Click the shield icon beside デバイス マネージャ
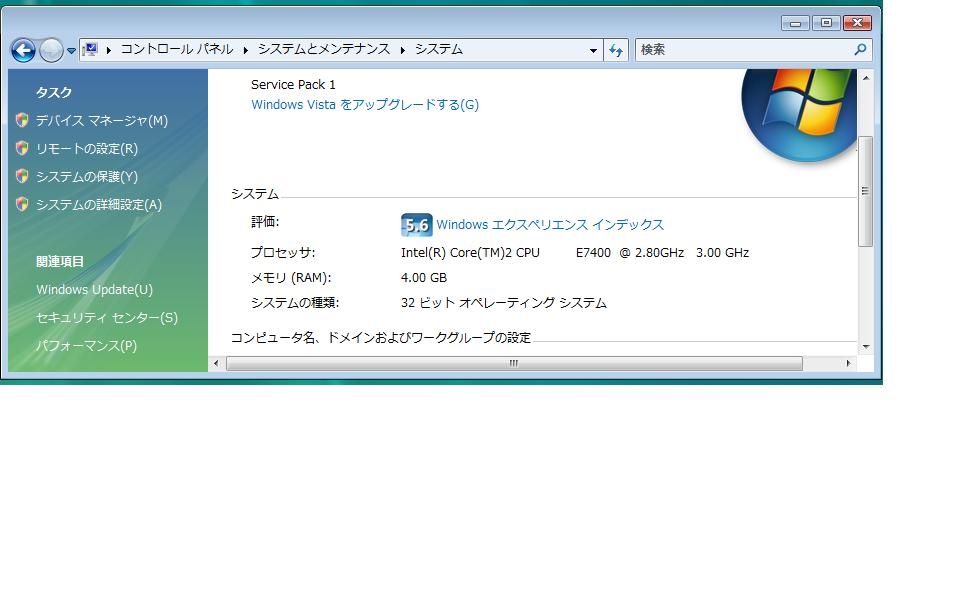Viewport: 960px width, 600px height. coord(23,120)
